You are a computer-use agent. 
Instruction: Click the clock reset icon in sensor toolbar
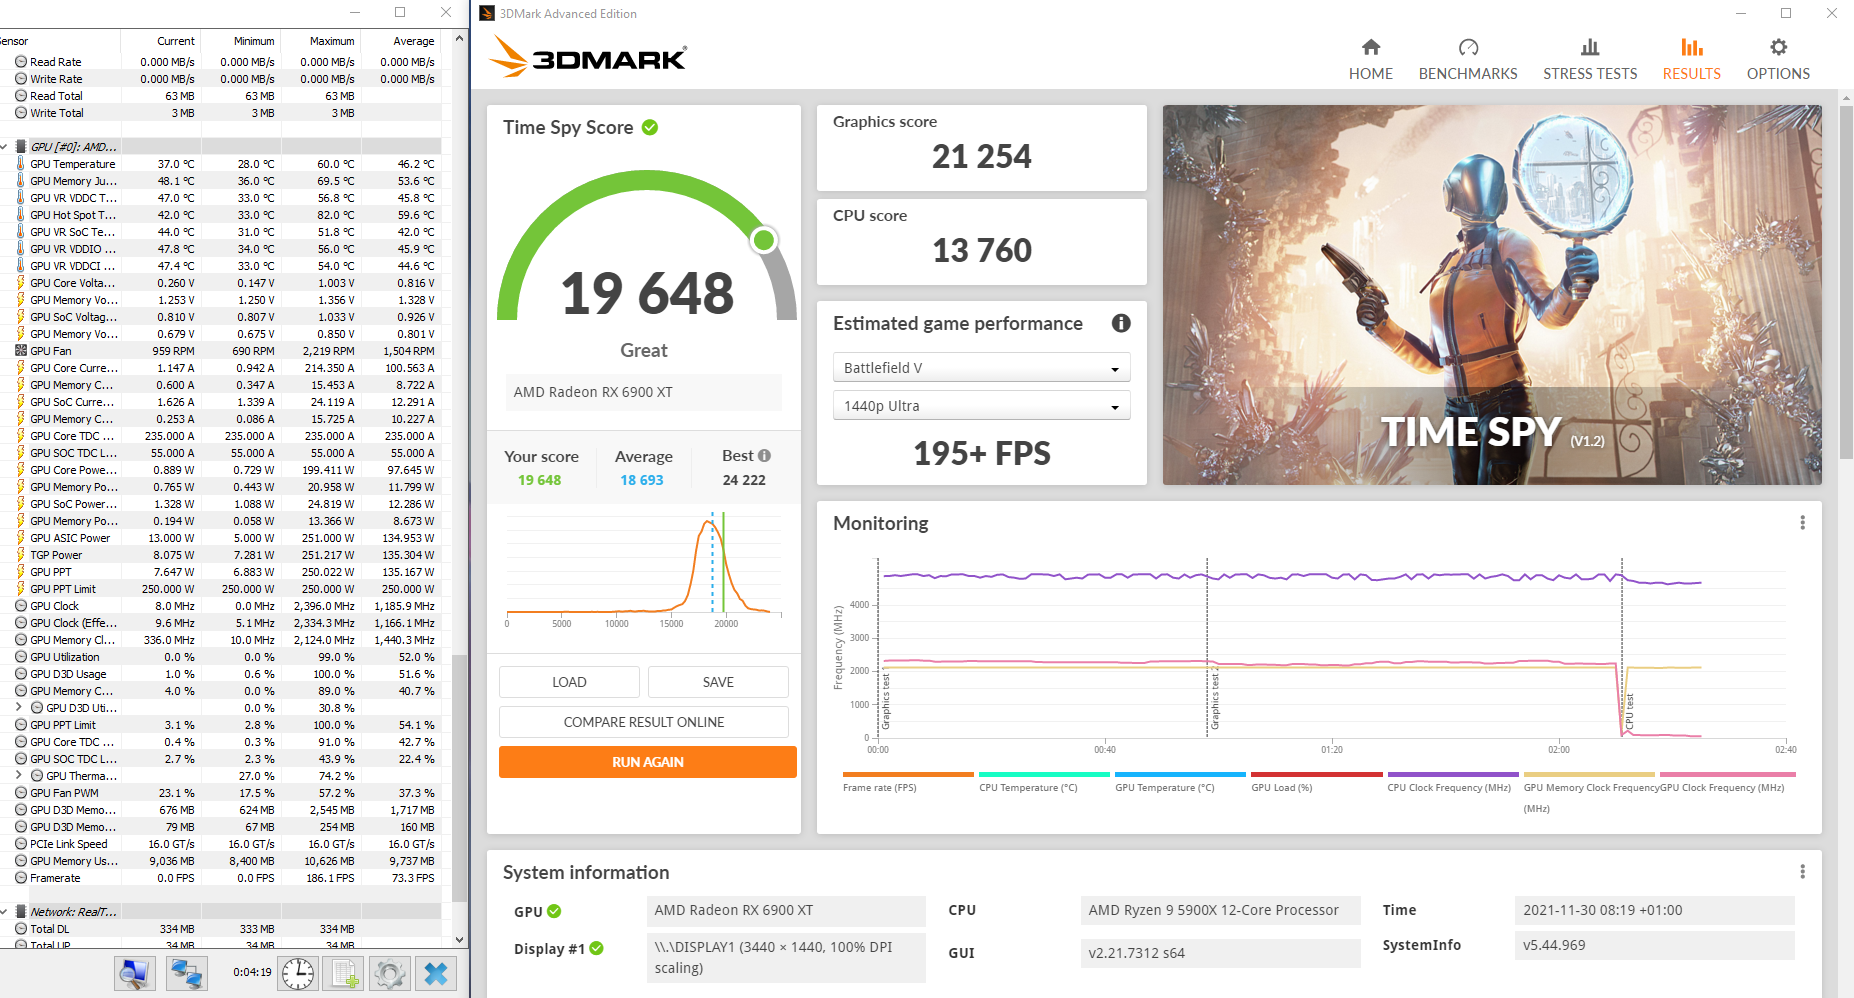(298, 973)
